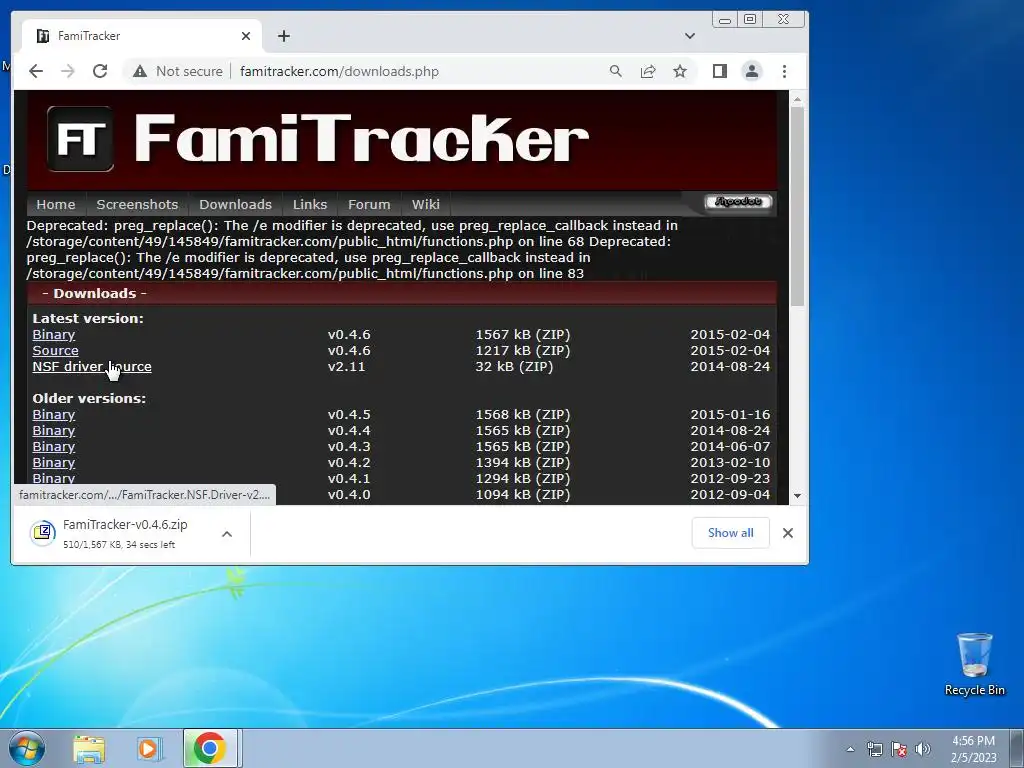
Task: Select the FamiTracker browser tab
Action: 142,36
